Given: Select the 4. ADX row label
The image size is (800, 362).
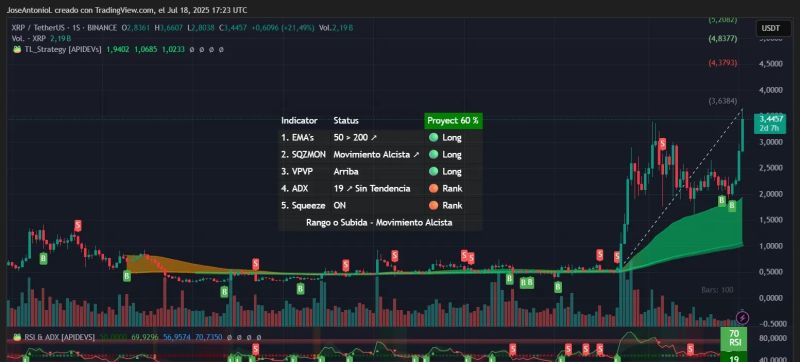Looking at the screenshot, I should [x=295, y=189].
